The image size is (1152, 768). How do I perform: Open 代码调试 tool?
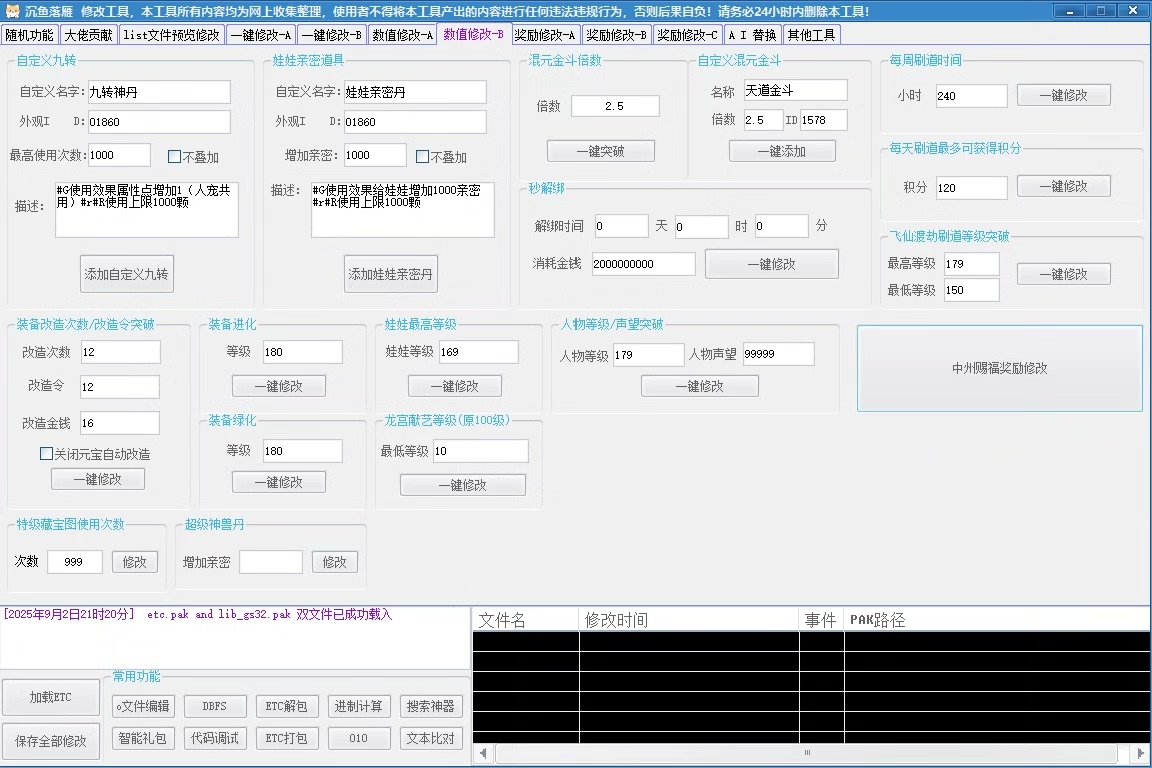pos(215,738)
